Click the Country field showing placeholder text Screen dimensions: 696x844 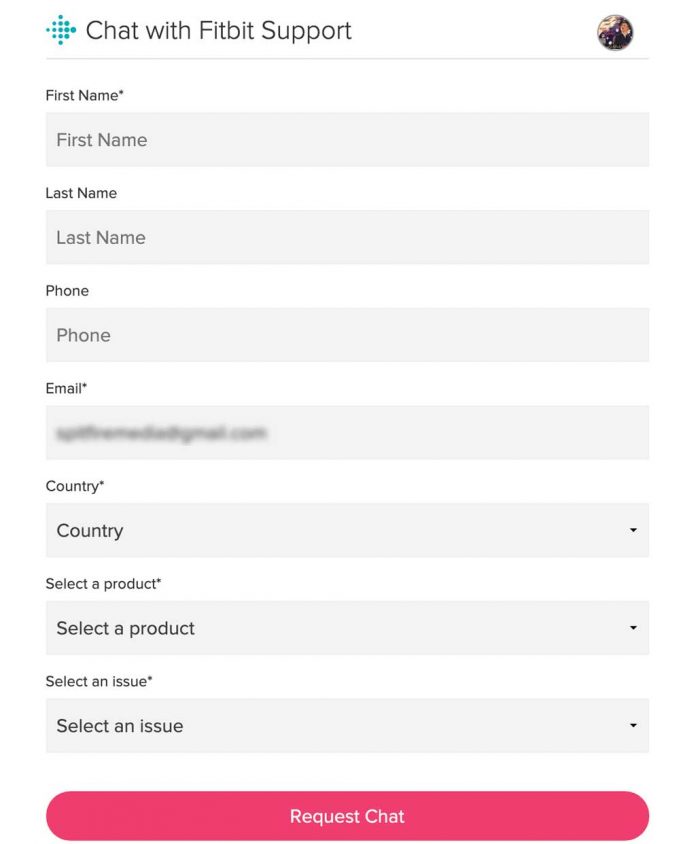tap(90, 530)
